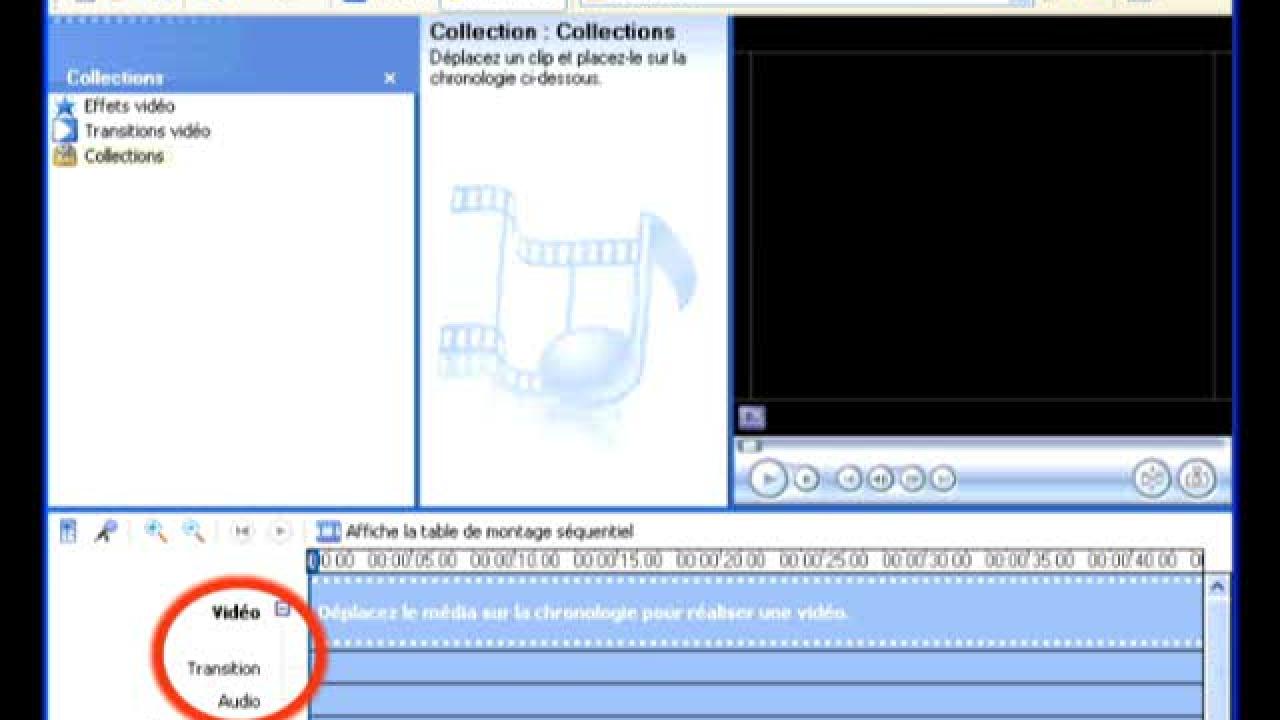Toggle full screen preview icon

(x=752, y=417)
